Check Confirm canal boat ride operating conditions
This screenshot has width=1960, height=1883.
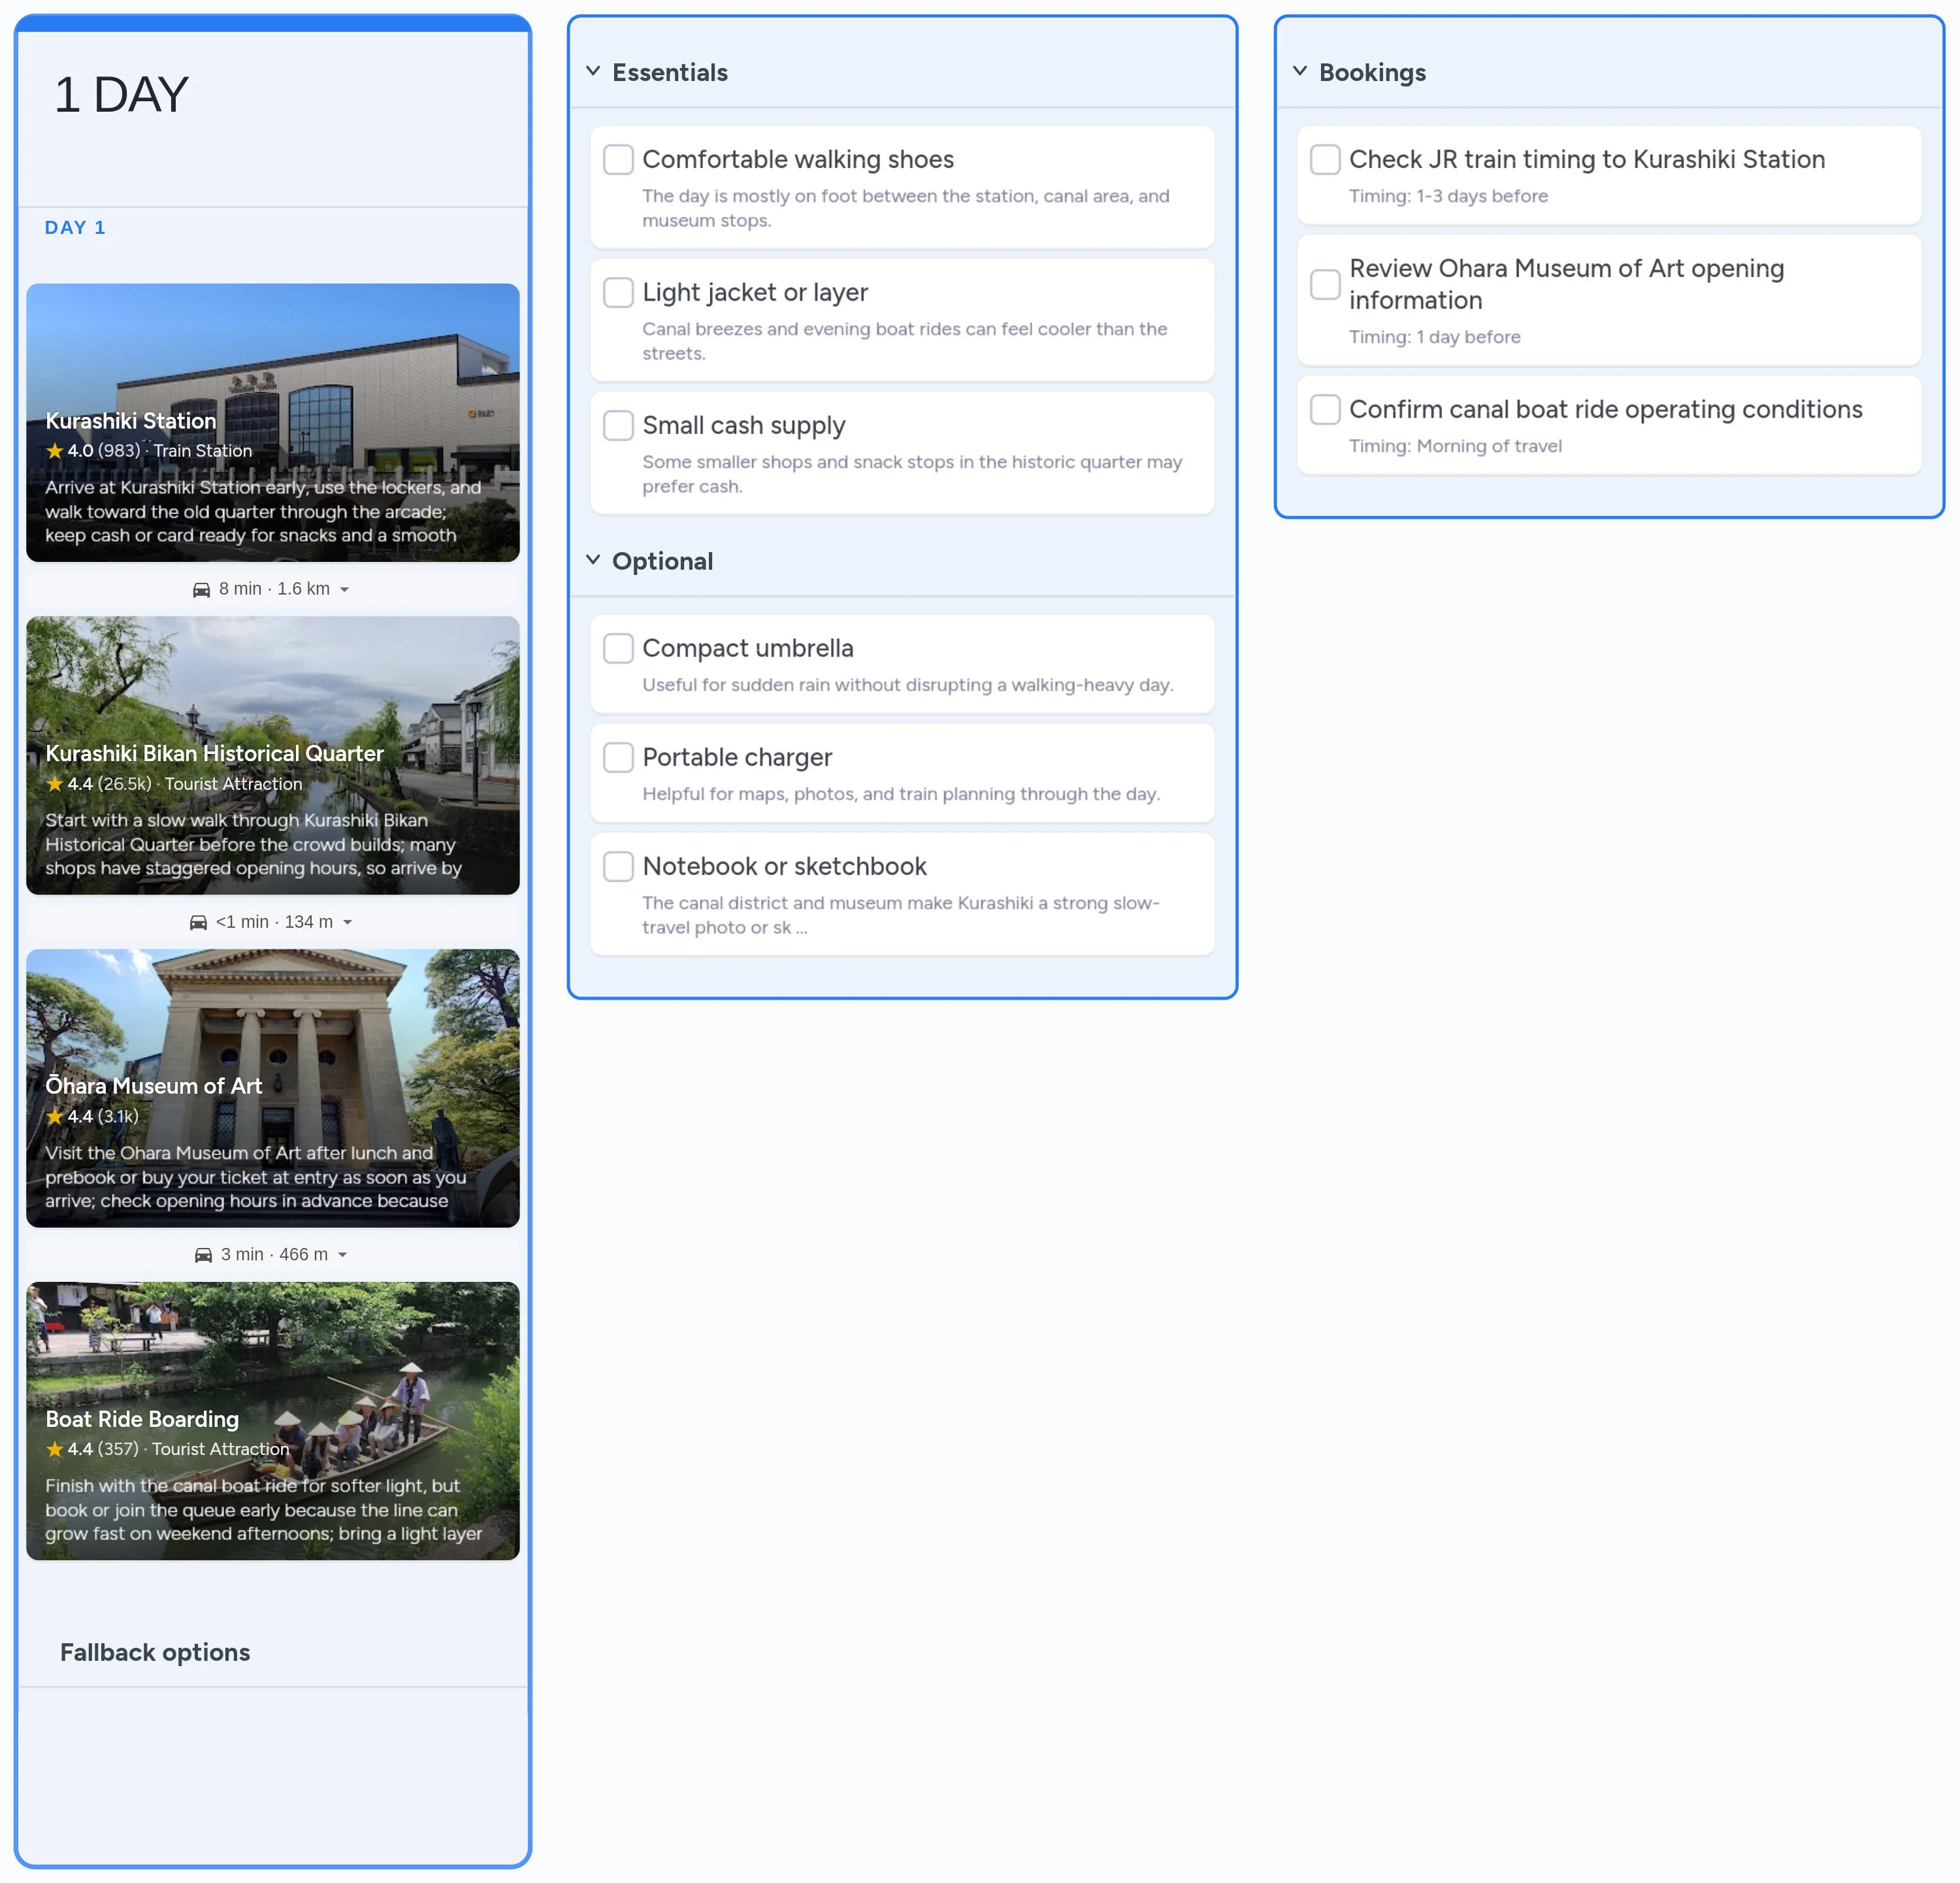point(1325,409)
